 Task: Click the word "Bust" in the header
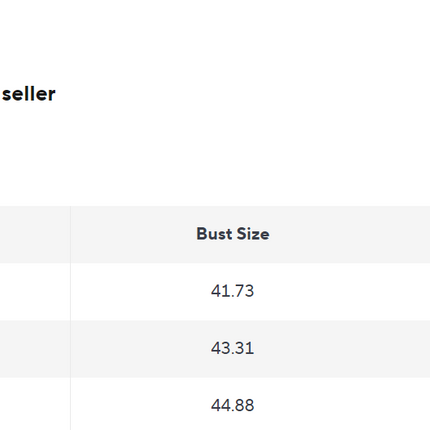(x=214, y=234)
